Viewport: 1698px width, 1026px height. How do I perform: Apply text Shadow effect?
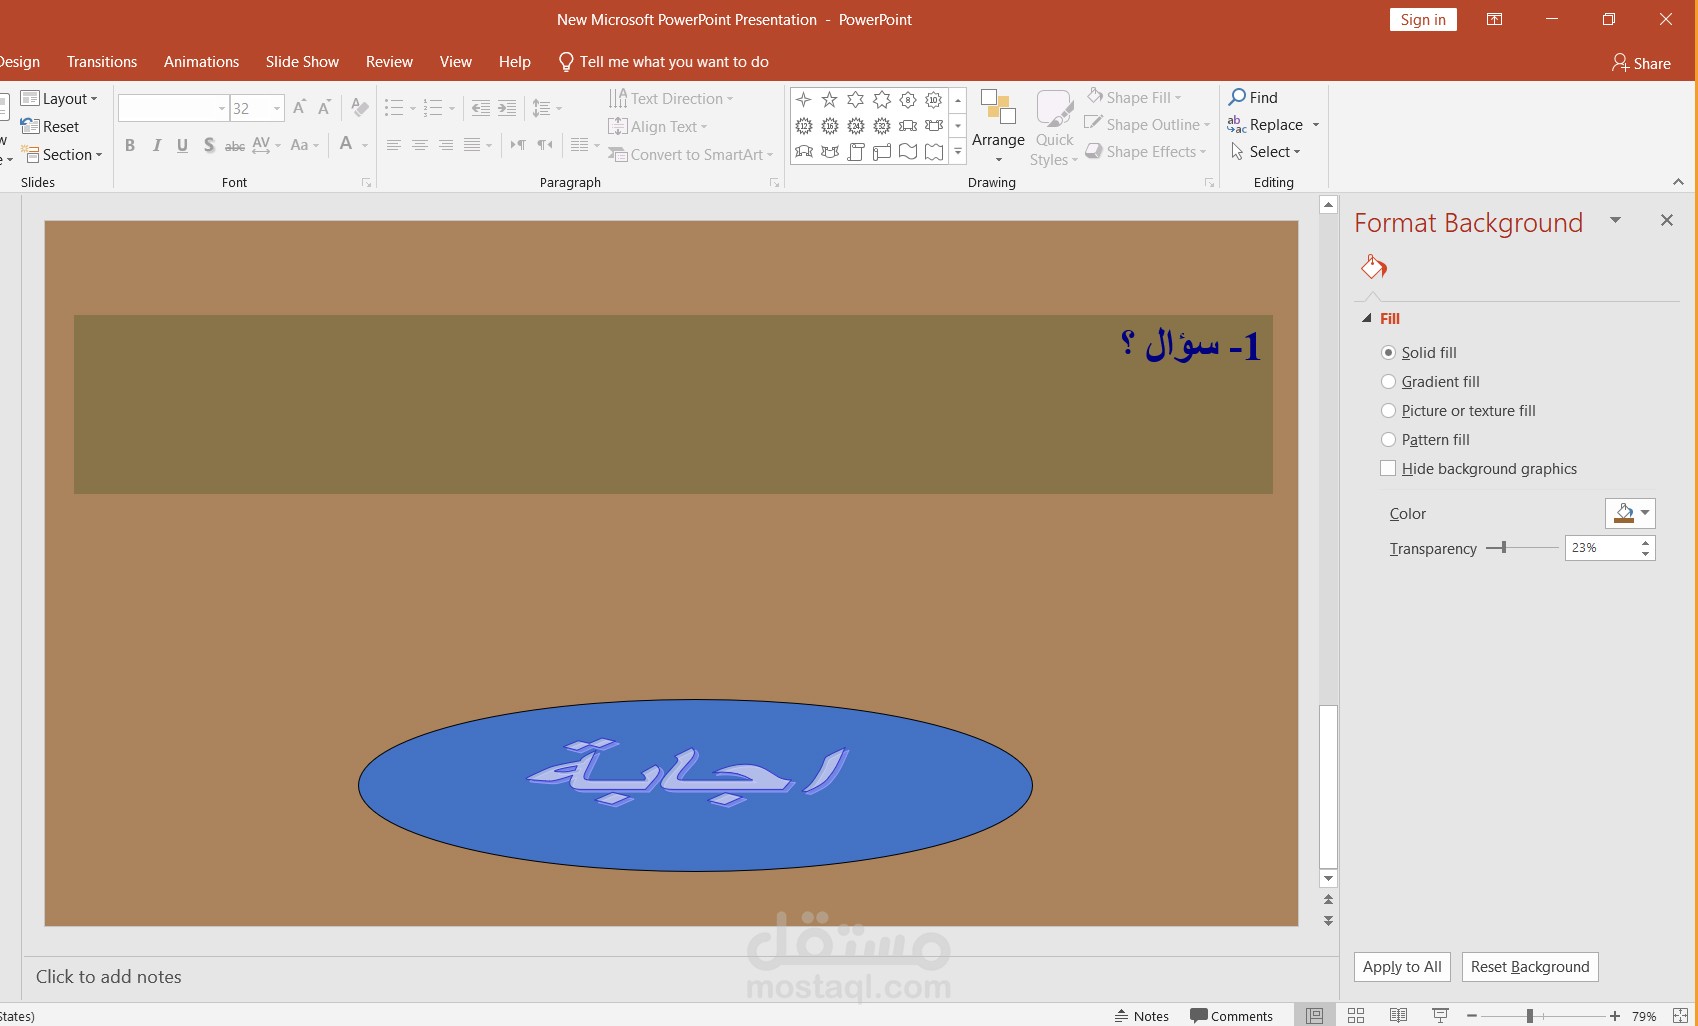coord(208,145)
